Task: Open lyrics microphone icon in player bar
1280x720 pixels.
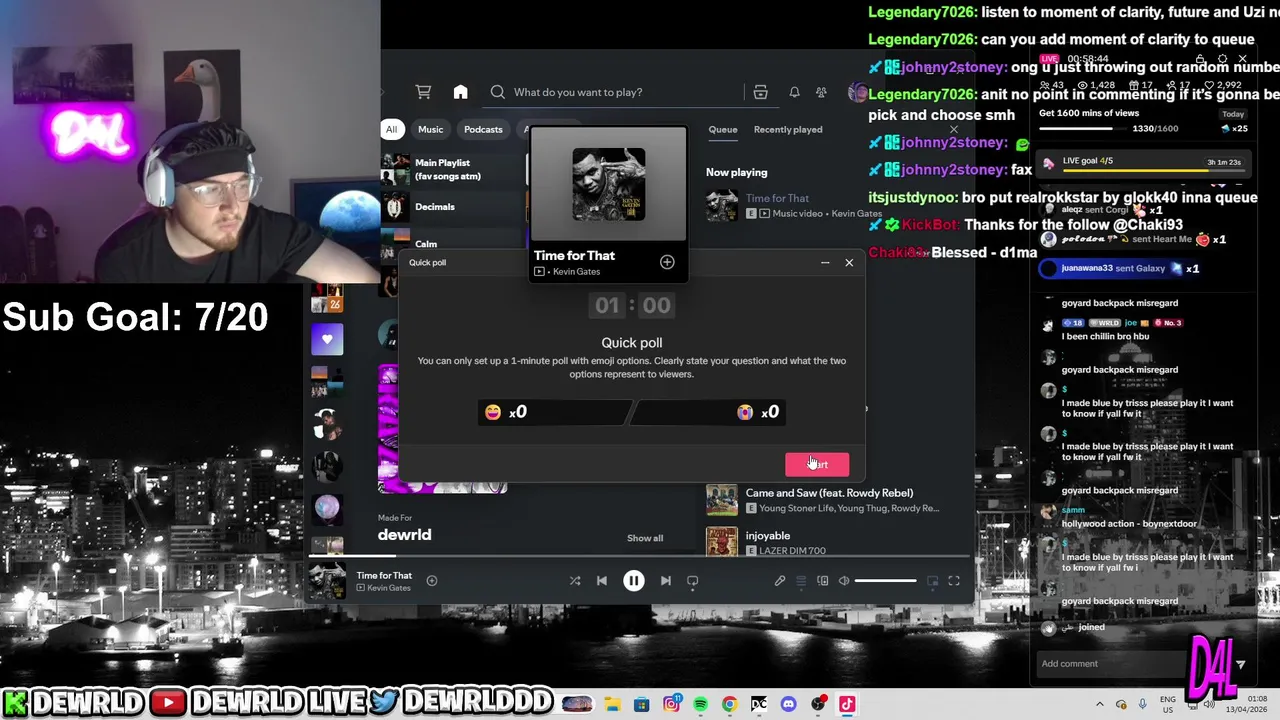Action: click(779, 581)
